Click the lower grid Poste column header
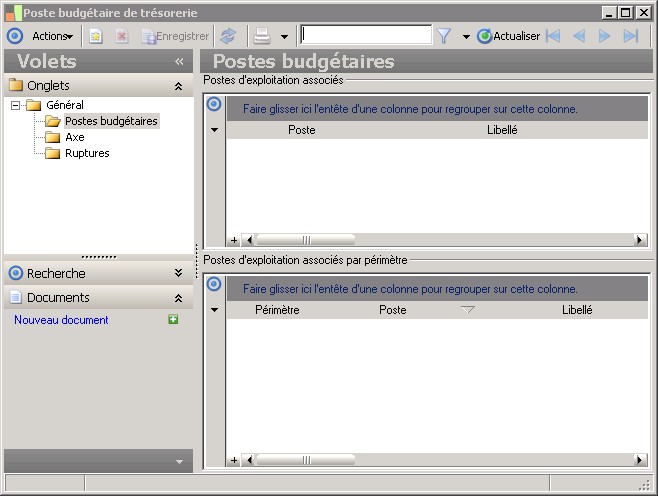The width and height of the screenshot is (658, 496). (393, 310)
